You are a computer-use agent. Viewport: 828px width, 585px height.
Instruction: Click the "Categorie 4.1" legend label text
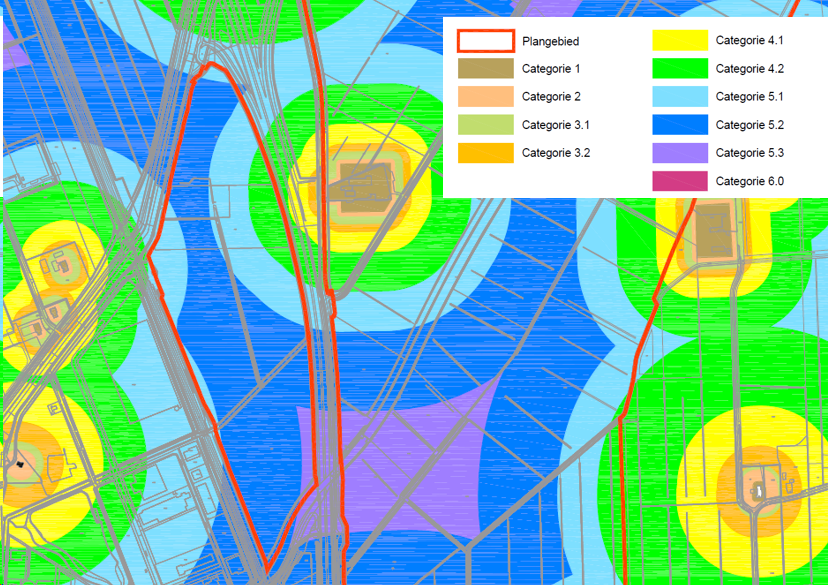pyautogui.click(x=749, y=41)
